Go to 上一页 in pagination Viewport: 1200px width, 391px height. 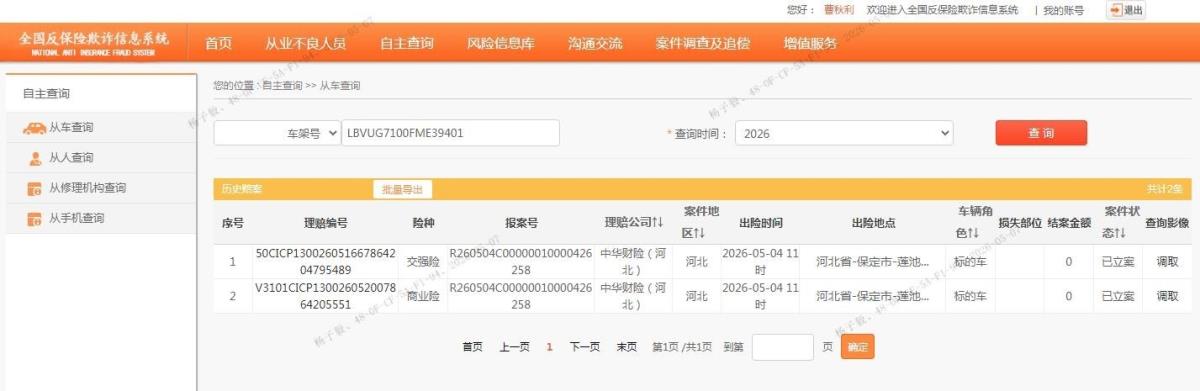pyautogui.click(x=514, y=347)
